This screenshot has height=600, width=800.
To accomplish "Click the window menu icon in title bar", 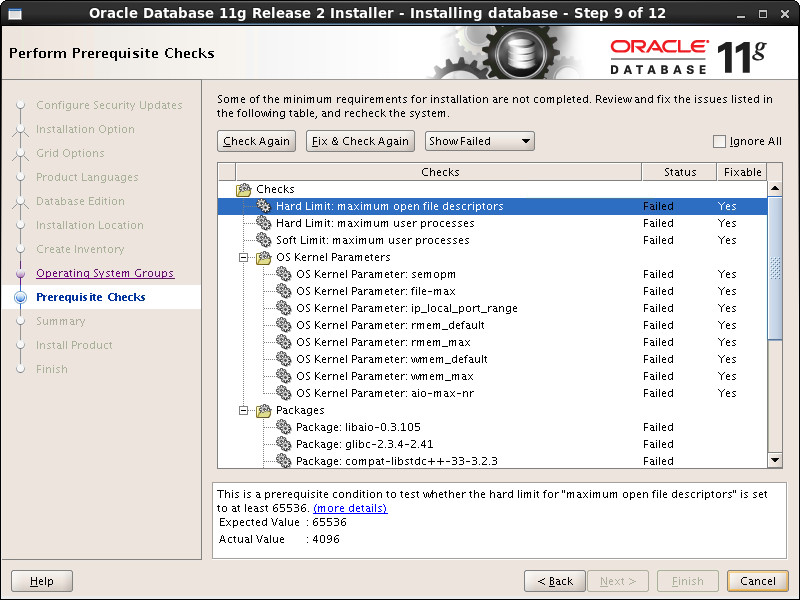I will pyautogui.click(x=15, y=14).
